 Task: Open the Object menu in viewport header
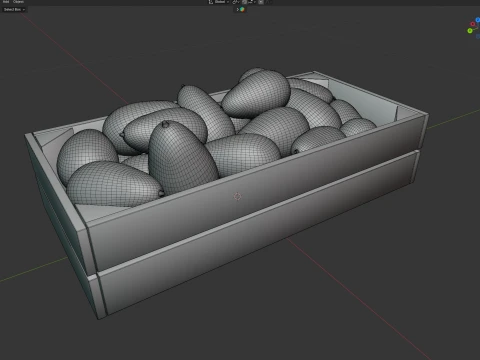pyautogui.click(x=18, y=2)
